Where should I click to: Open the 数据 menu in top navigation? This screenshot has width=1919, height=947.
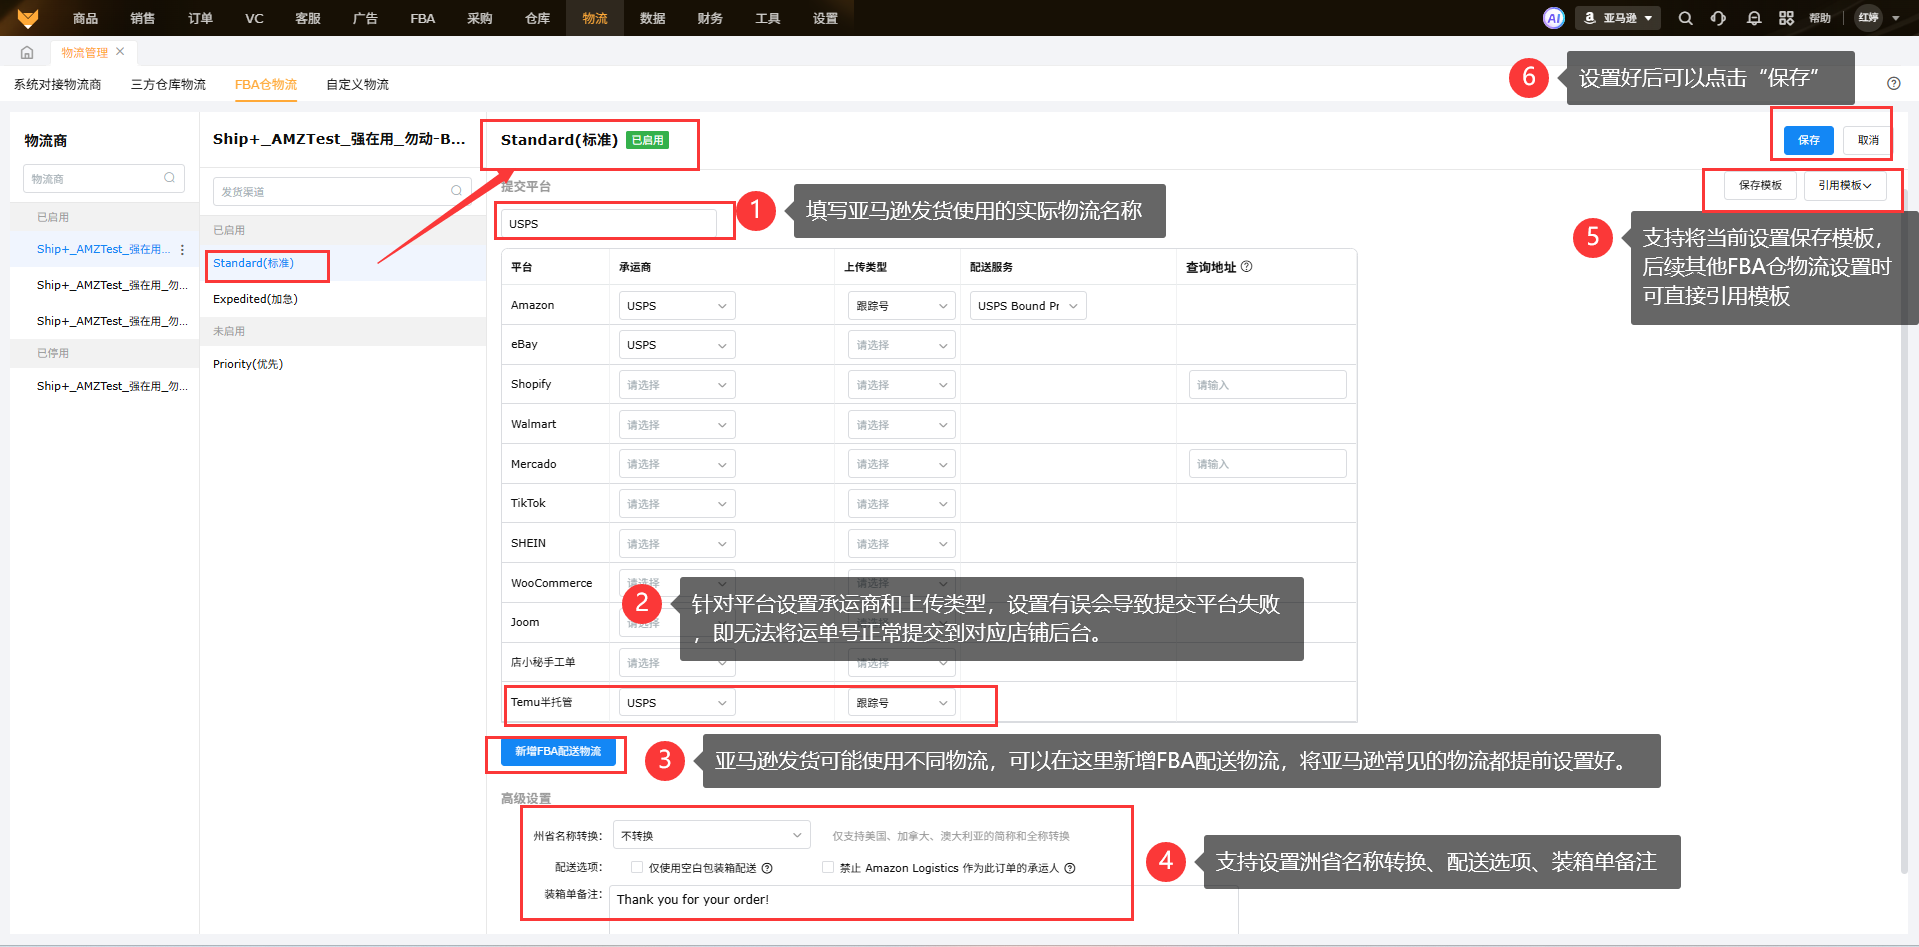652,18
